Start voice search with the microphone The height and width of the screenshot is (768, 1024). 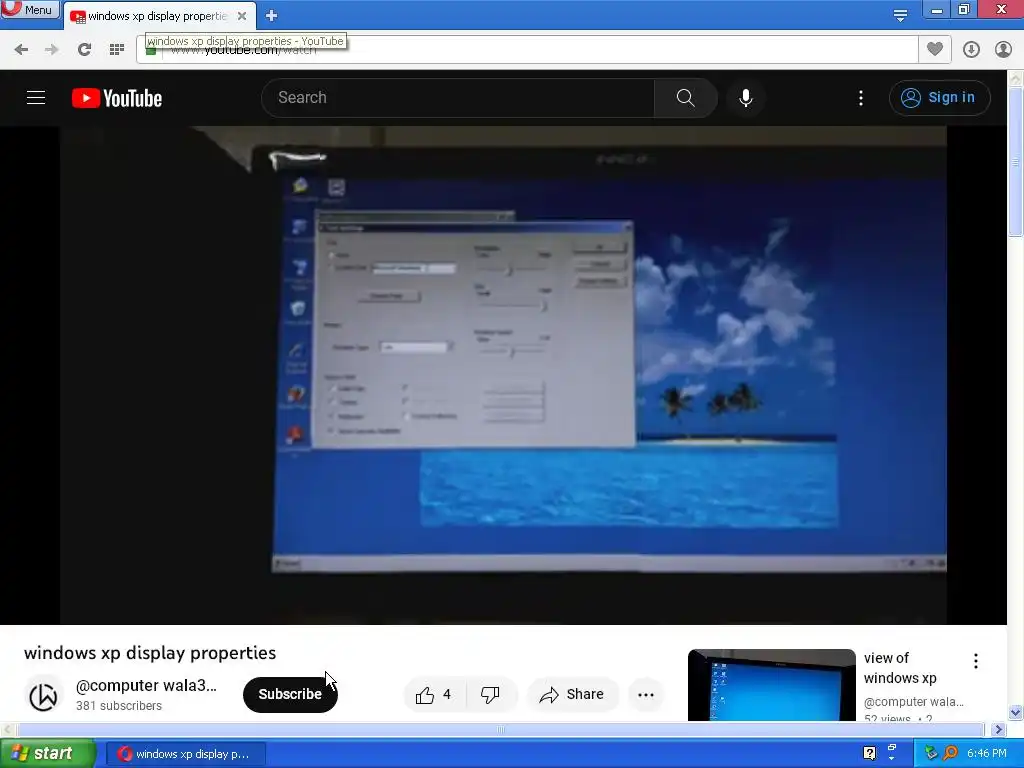[x=746, y=98]
